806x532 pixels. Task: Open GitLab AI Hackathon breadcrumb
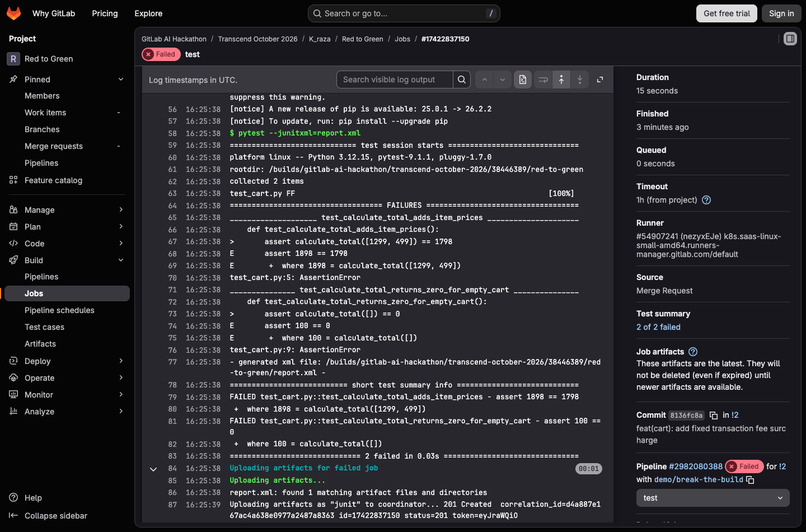174,39
